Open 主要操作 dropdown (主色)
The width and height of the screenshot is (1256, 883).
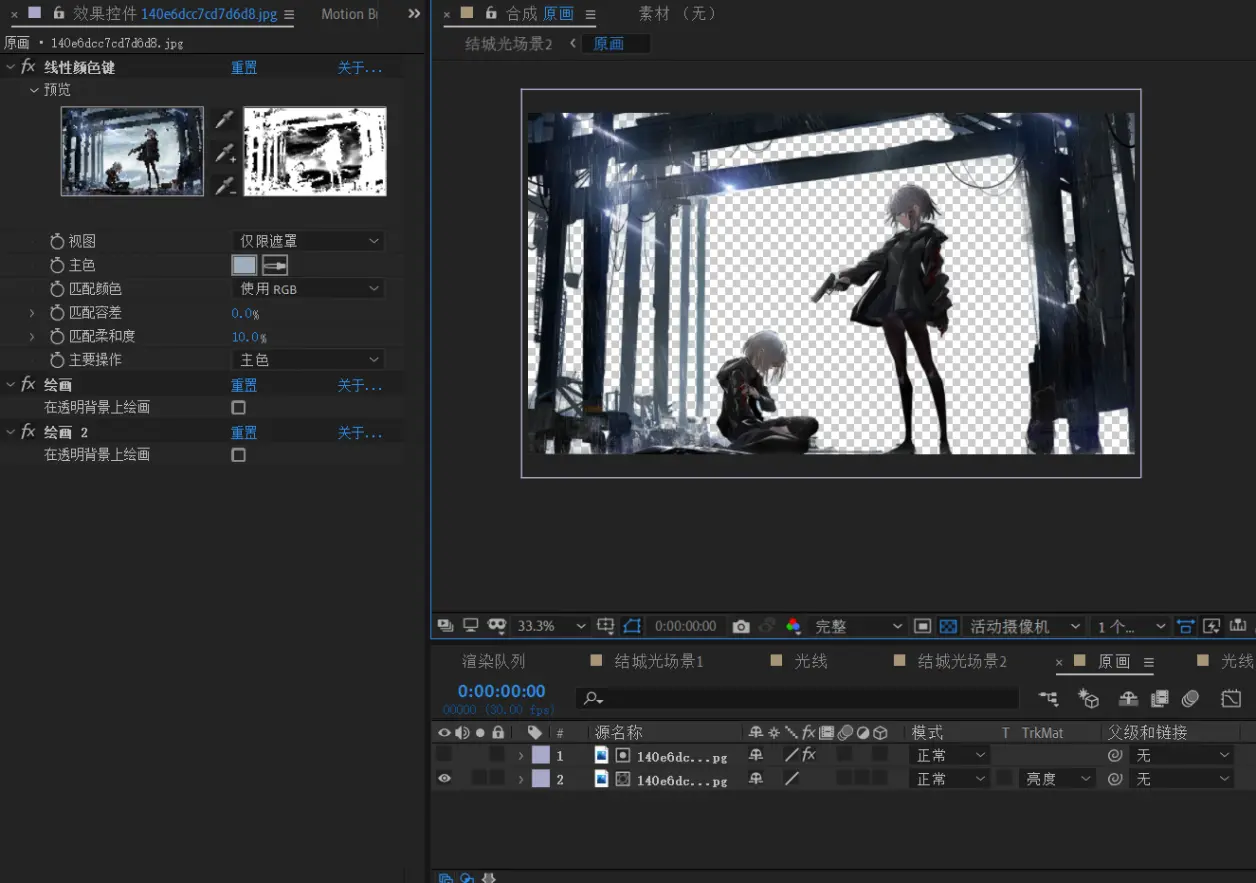[x=308, y=360]
